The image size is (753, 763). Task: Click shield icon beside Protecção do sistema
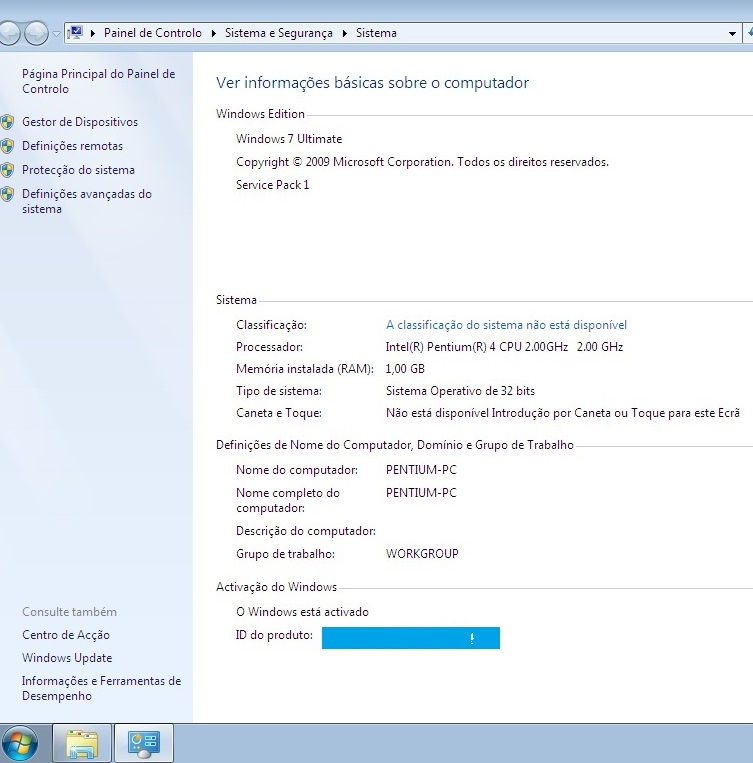pyautogui.click(x=7, y=169)
